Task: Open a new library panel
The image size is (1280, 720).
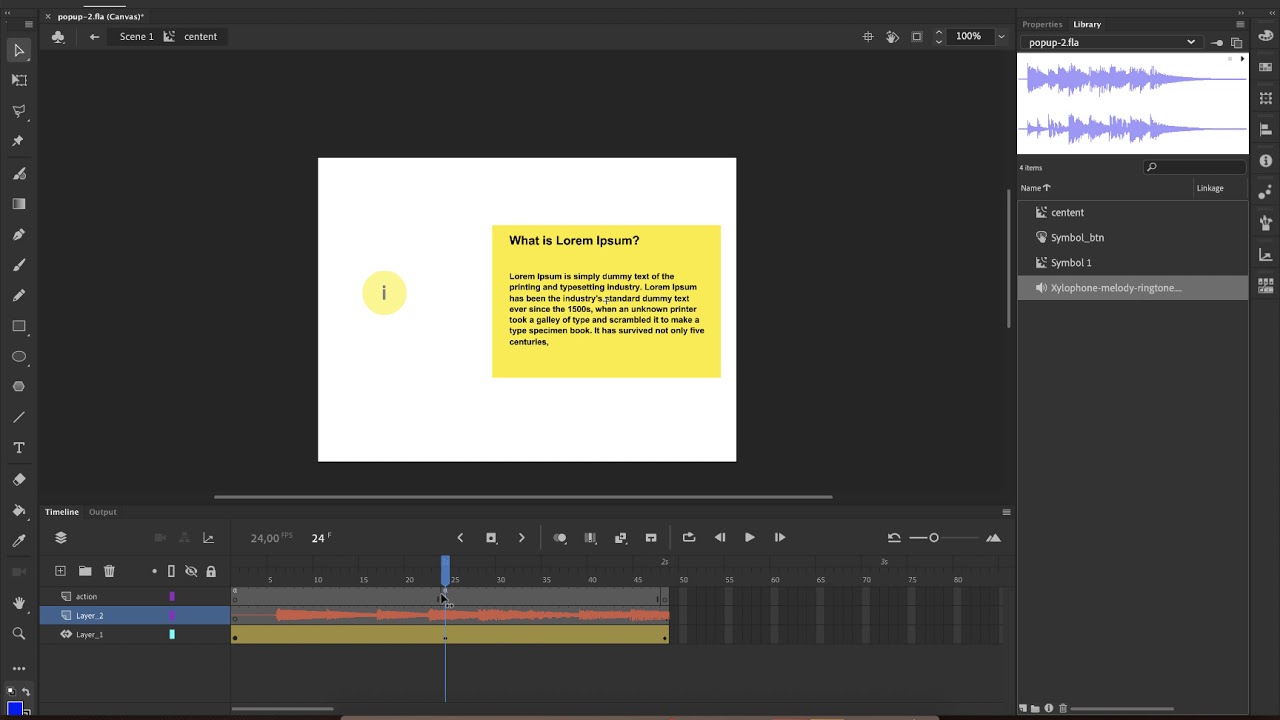Action: pos(1237,43)
